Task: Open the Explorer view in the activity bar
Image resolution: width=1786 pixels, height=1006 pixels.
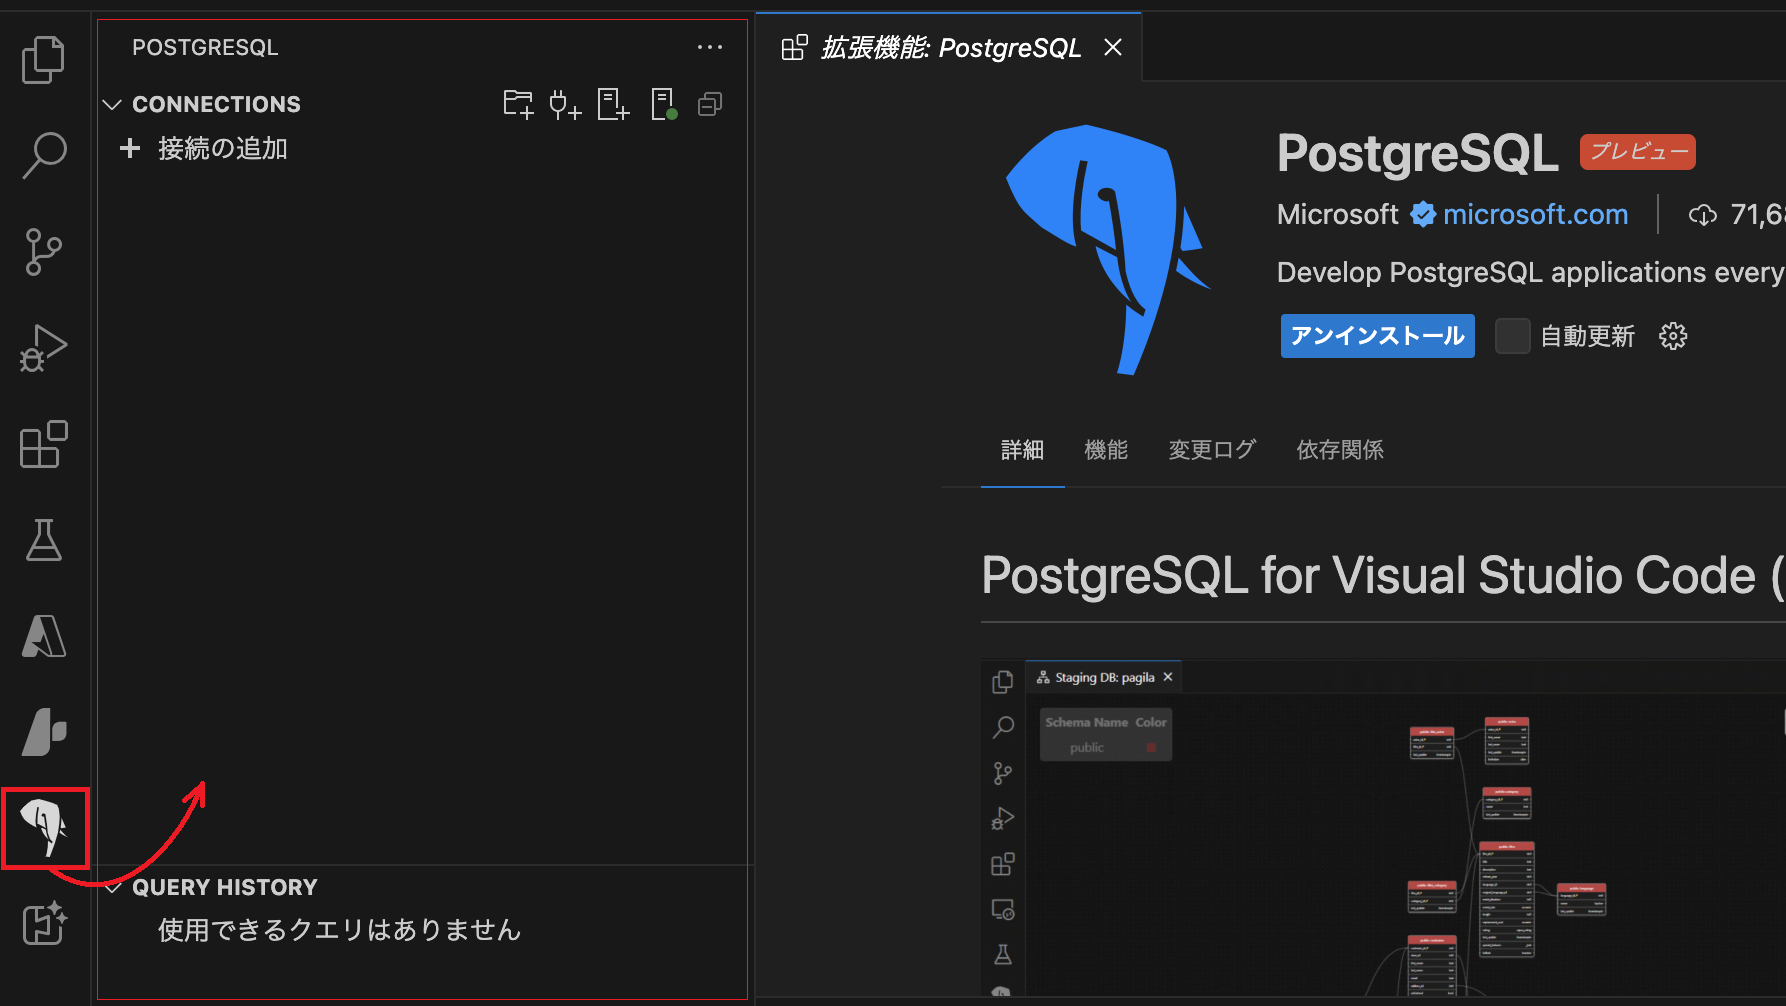Action: click(x=43, y=59)
